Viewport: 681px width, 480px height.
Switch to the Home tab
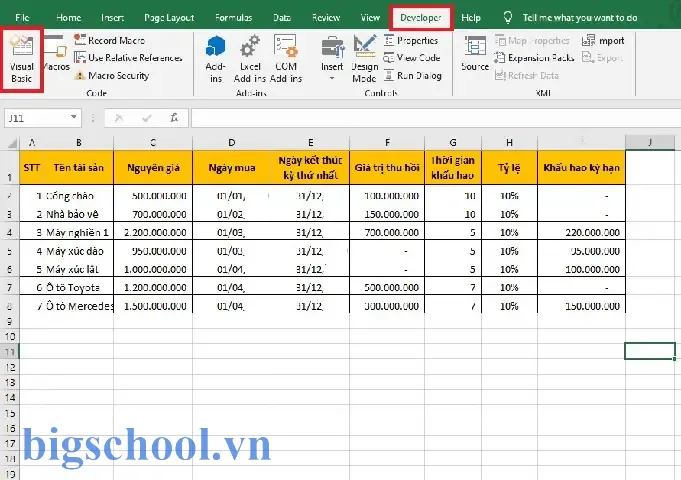(69, 18)
